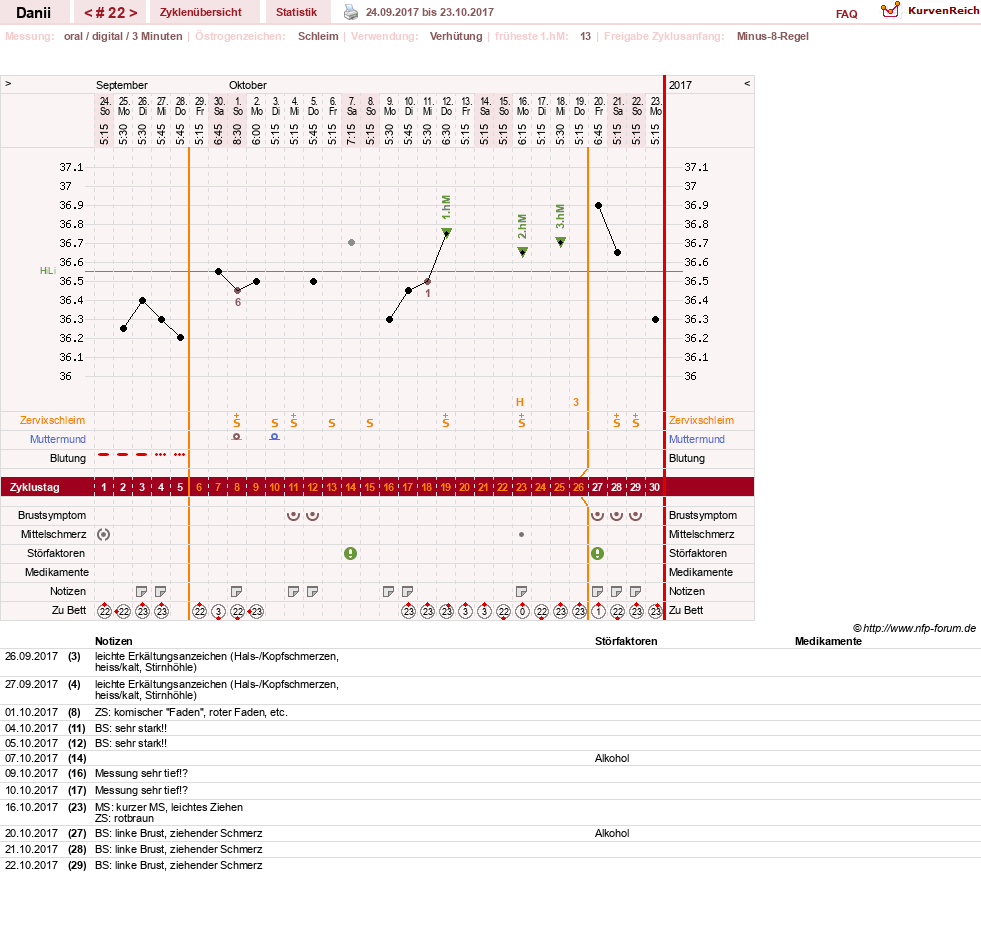Click Zu Bett time circle on cycle day 27
Image resolution: width=981 pixels, height=942 pixels.
598,612
